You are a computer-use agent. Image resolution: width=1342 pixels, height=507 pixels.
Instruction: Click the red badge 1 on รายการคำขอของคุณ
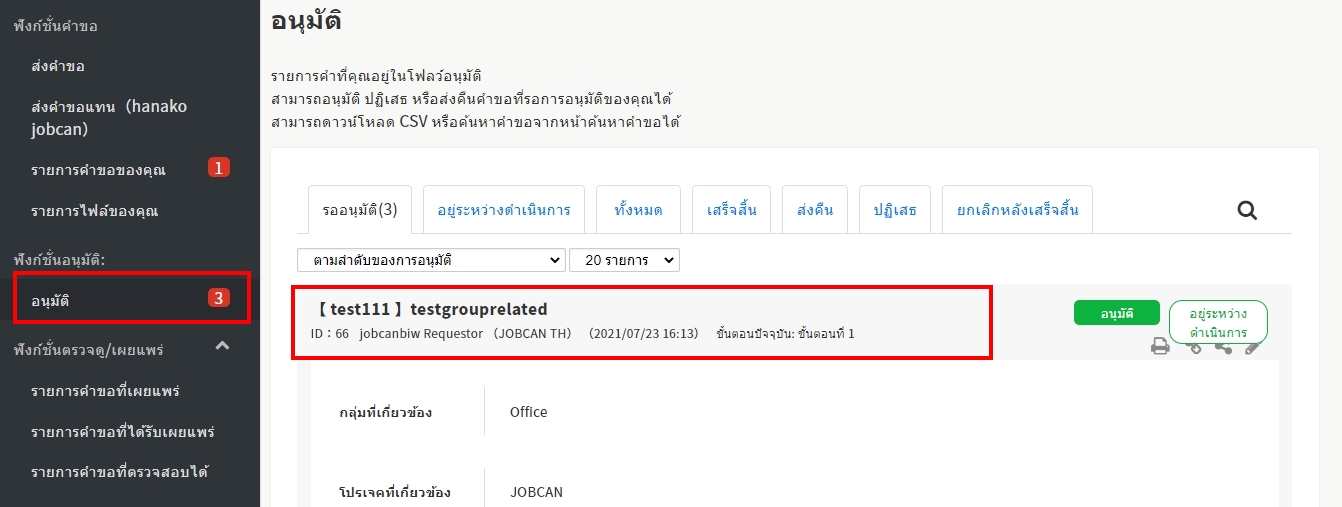coord(219,168)
